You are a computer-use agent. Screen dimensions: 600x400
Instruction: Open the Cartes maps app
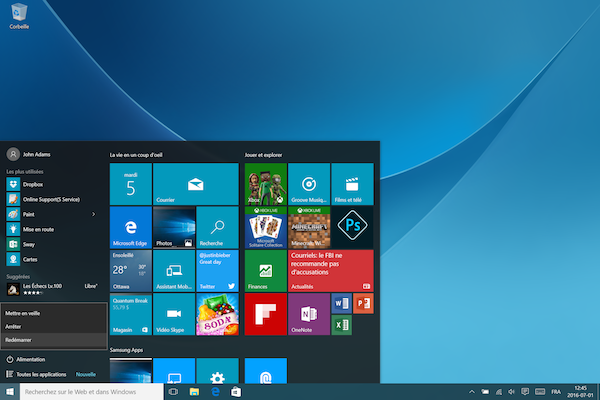tap(52, 259)
